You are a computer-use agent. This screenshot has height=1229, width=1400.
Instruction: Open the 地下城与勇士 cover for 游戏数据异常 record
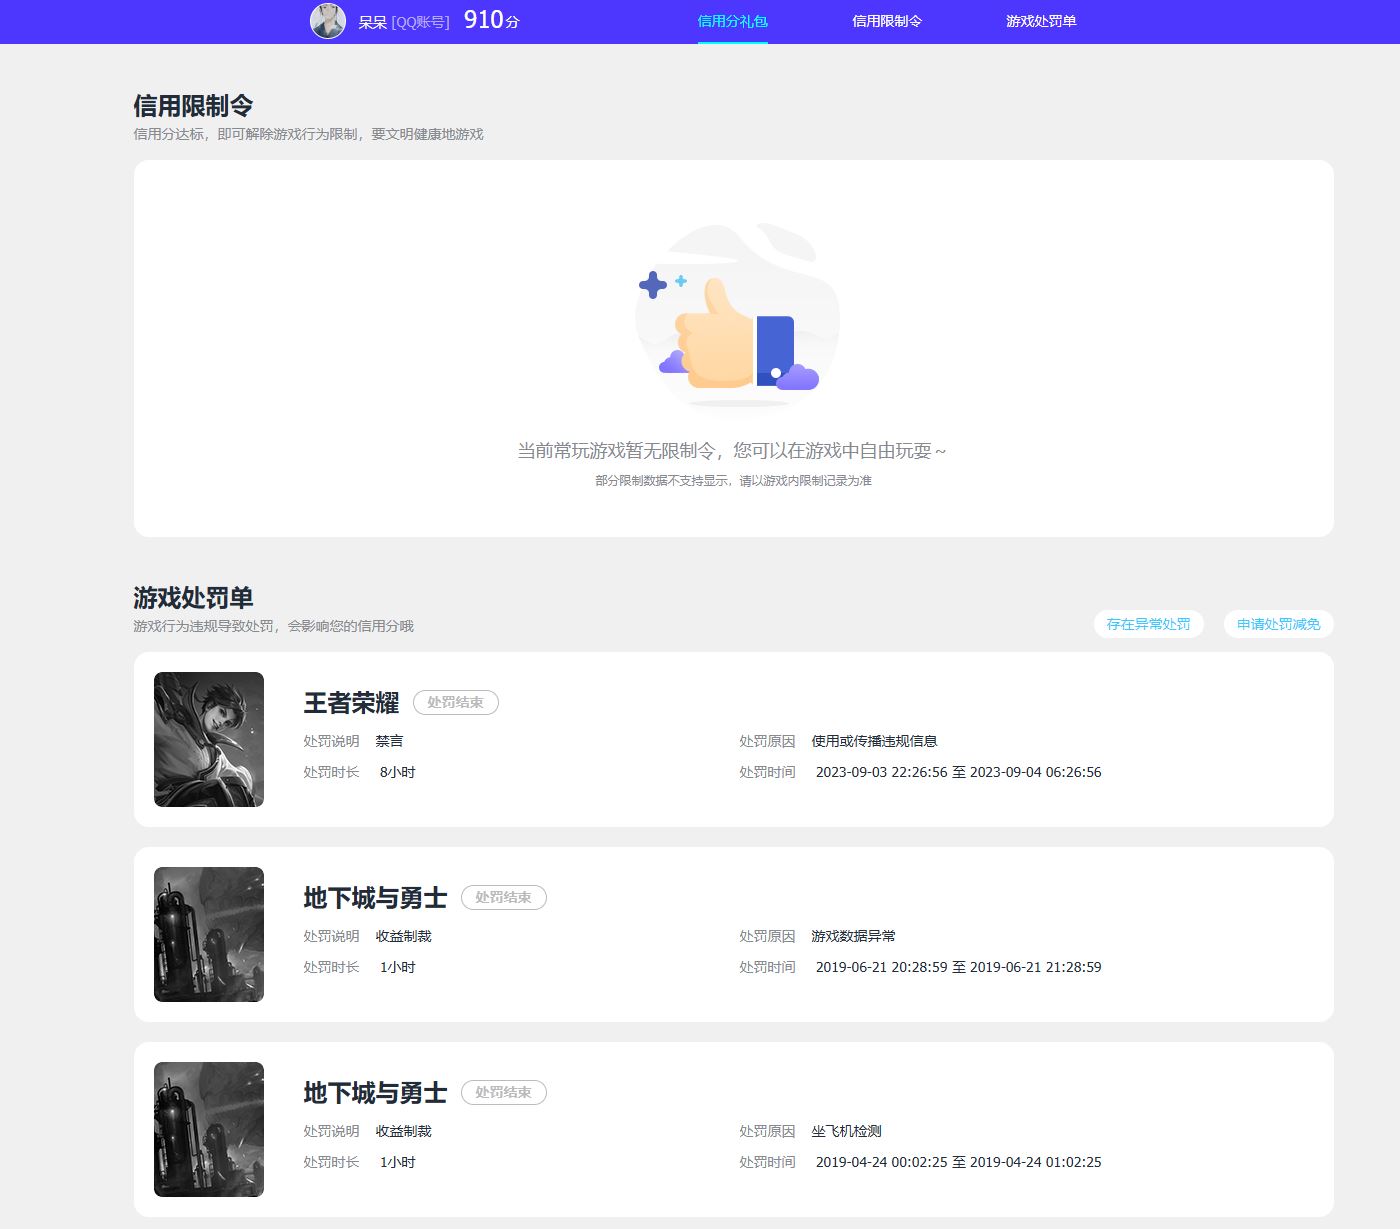pyautogui.click(x=209, y=934)
